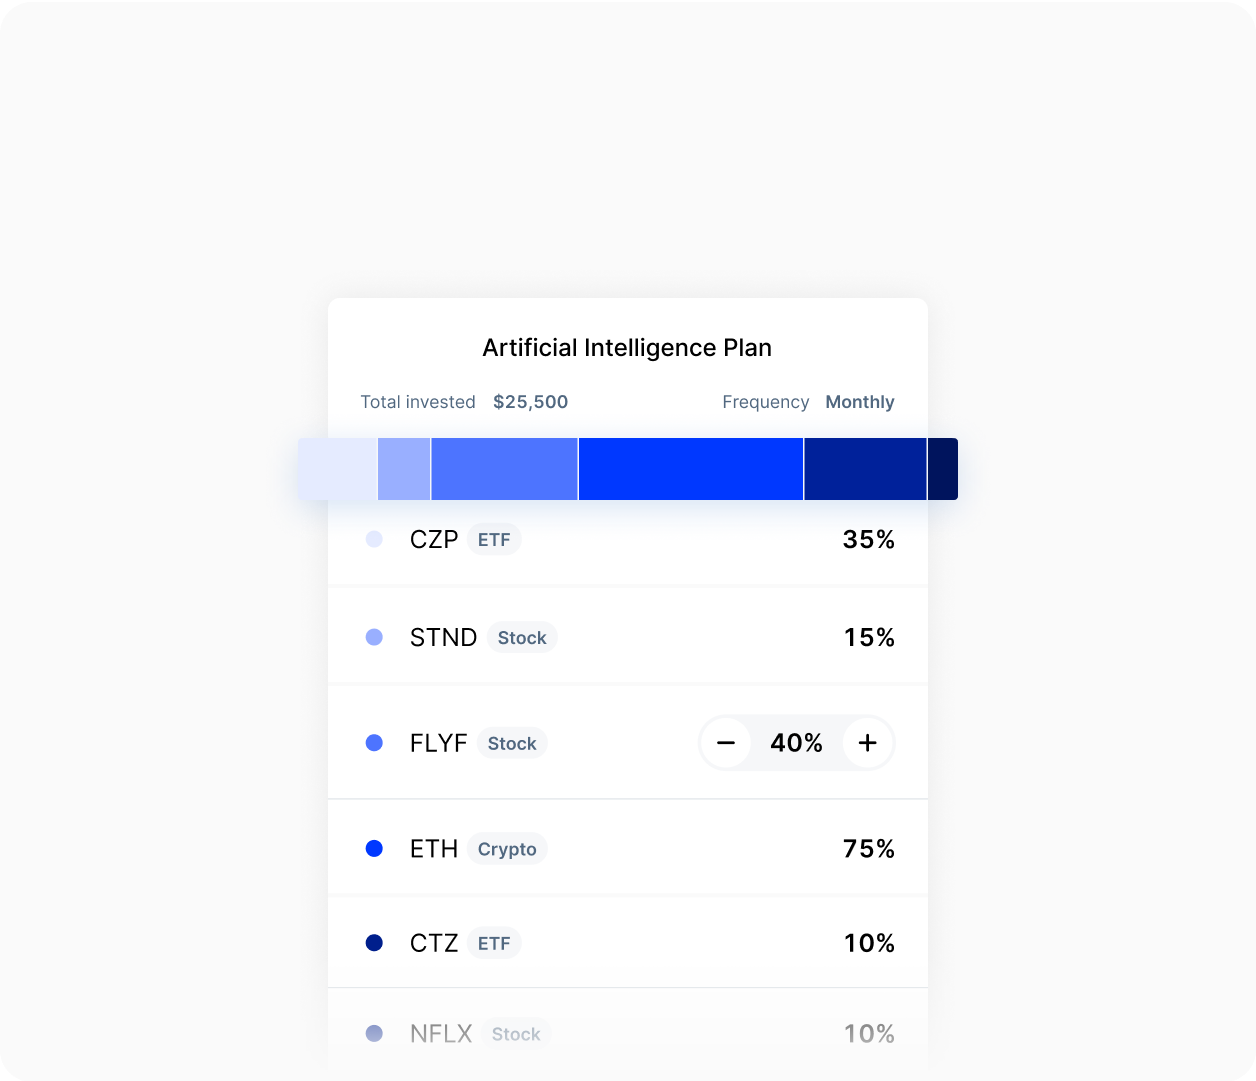
Task: Click the CZP light color dot
Action: tap(374, 539)
